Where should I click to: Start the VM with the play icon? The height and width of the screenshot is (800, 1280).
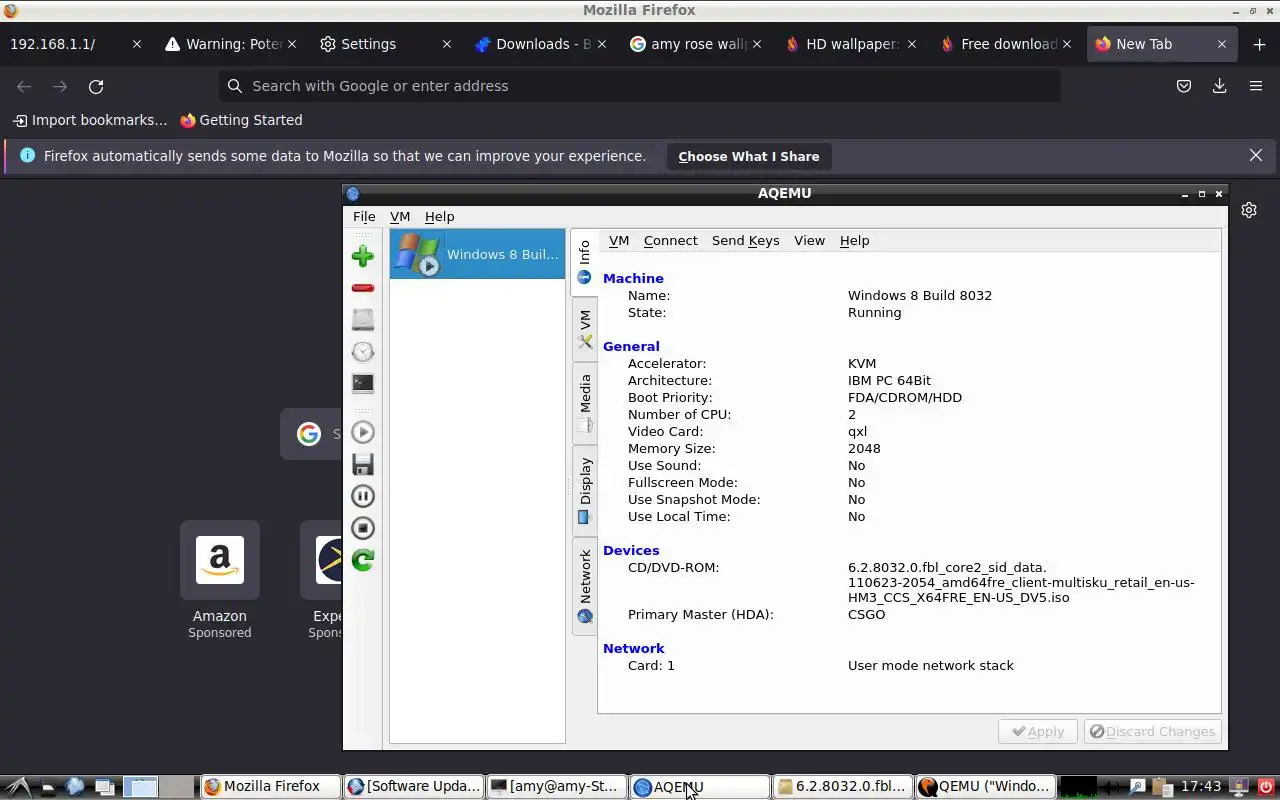click(x=363, y=432)
